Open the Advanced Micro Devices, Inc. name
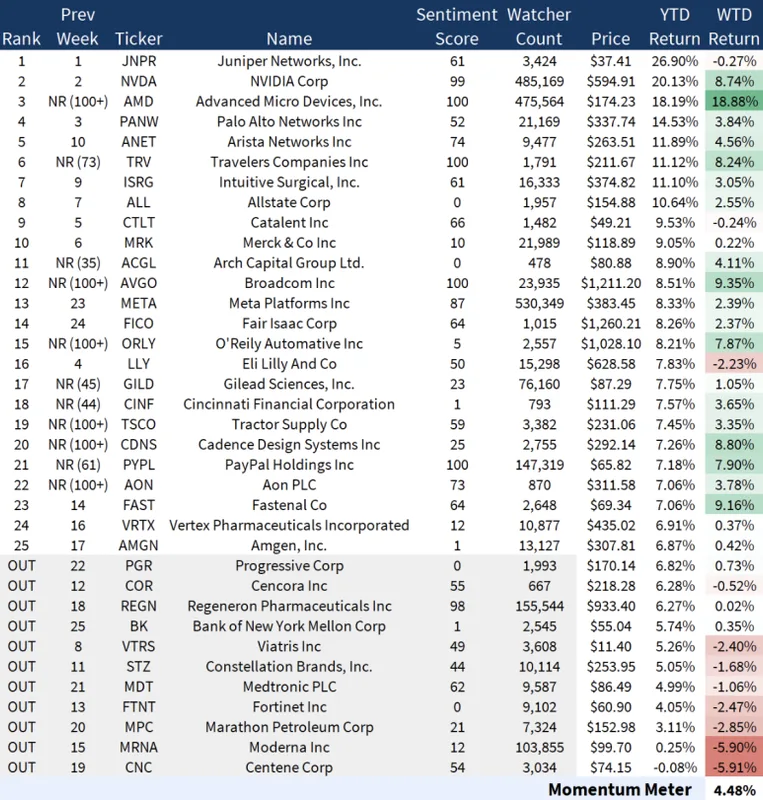 [289, 101]
